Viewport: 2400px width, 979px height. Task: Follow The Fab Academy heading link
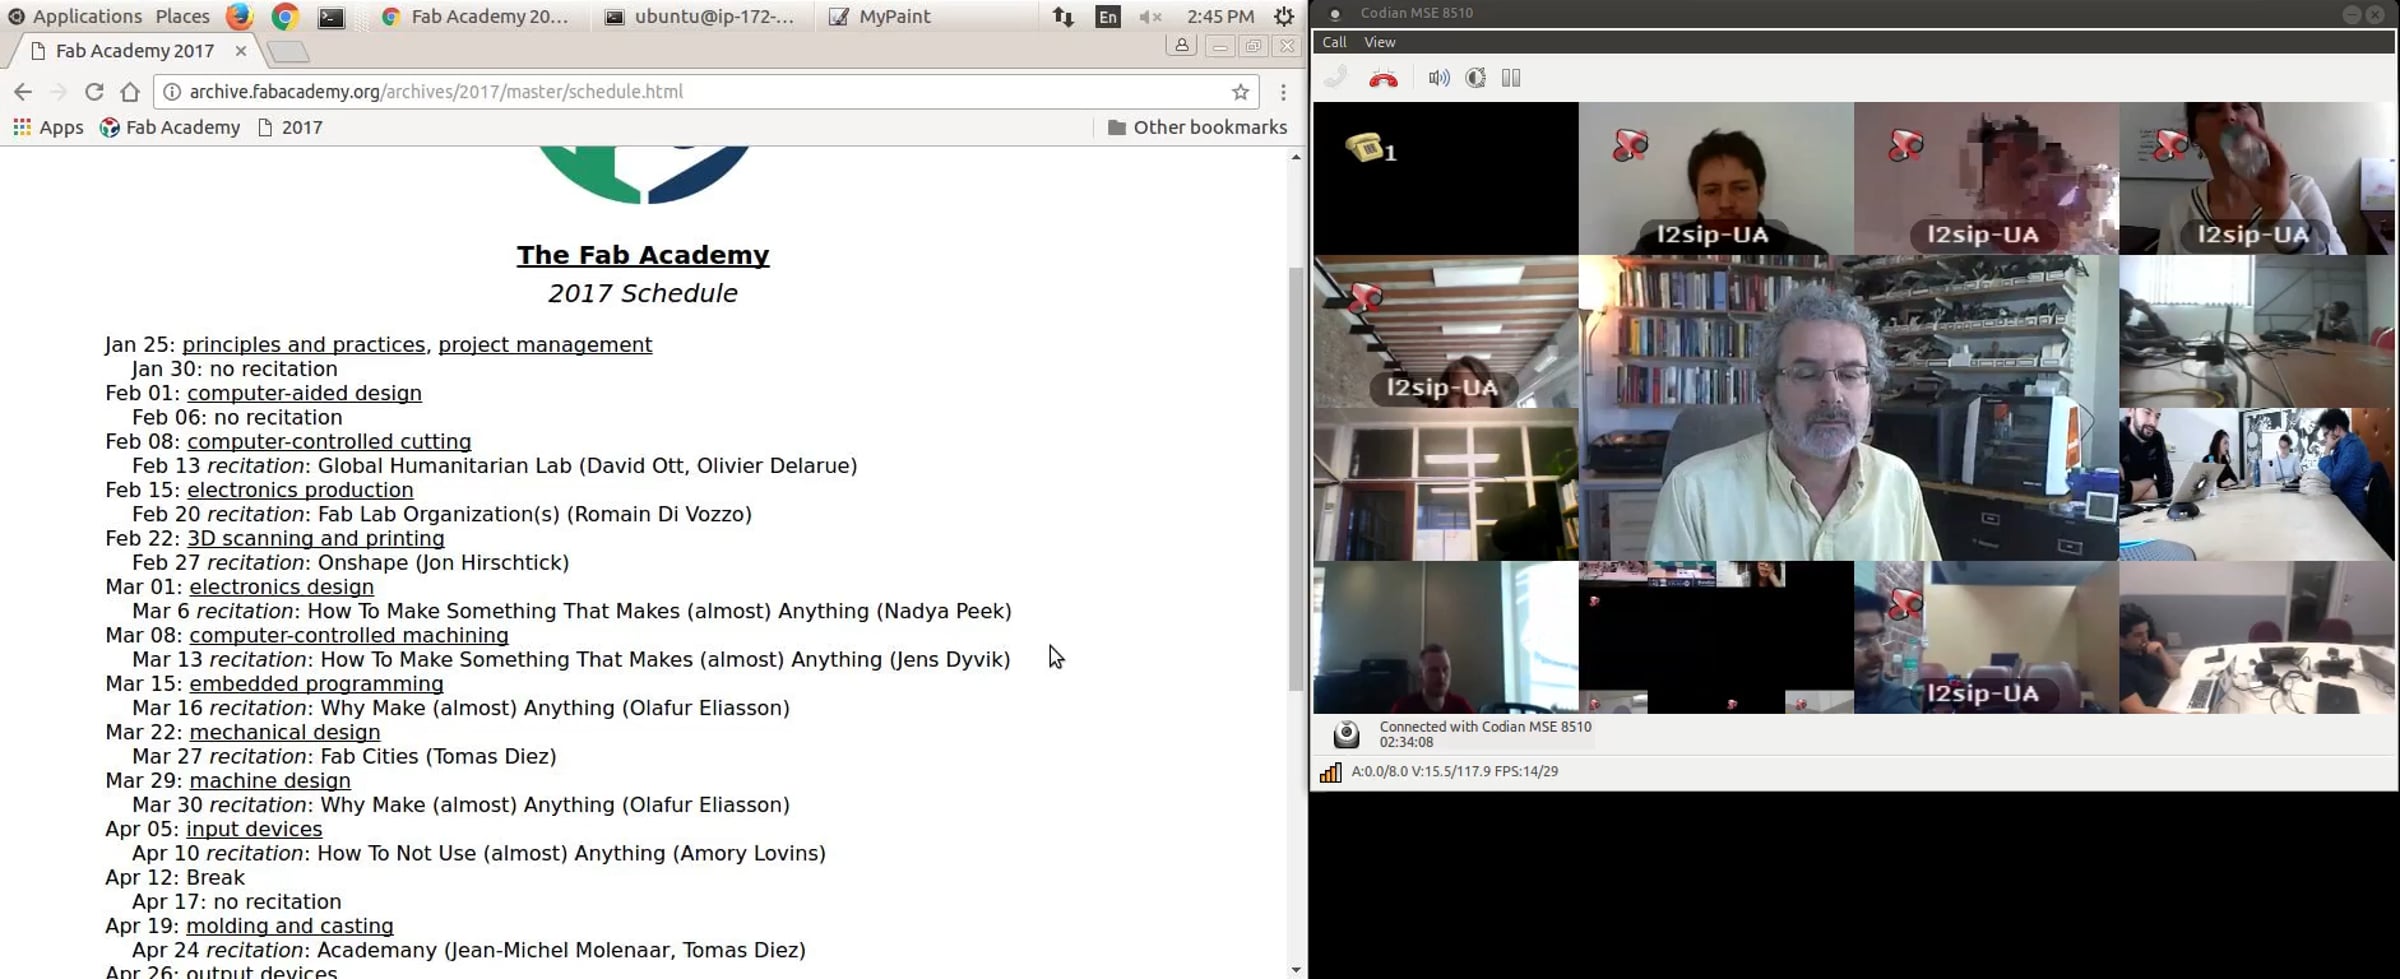643,255
